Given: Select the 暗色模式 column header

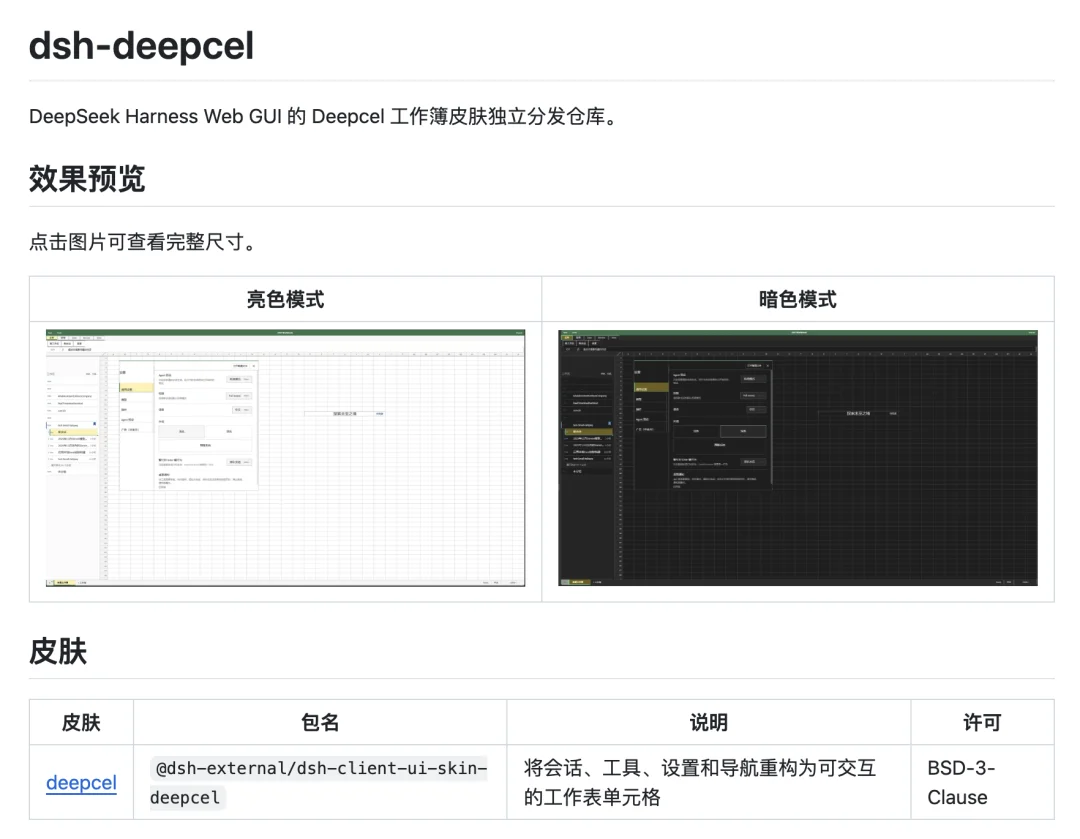Looking at the screenshot, I should [x=798, y=300].
